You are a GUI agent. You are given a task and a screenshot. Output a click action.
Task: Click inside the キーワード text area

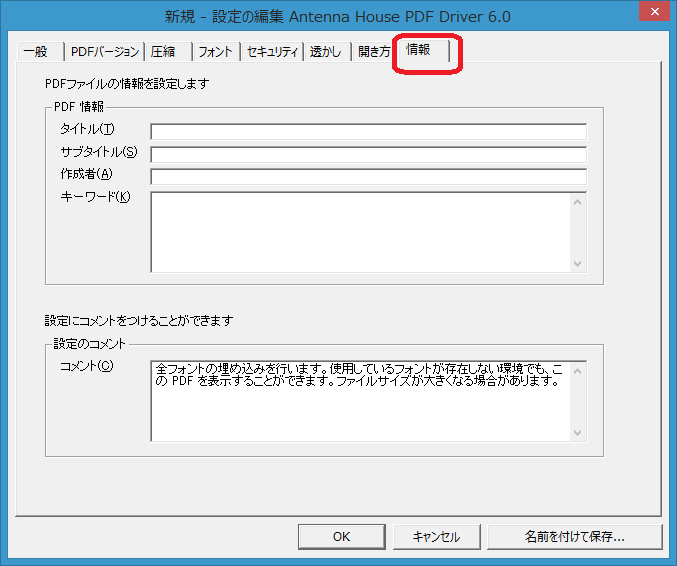tap(361, 232)
